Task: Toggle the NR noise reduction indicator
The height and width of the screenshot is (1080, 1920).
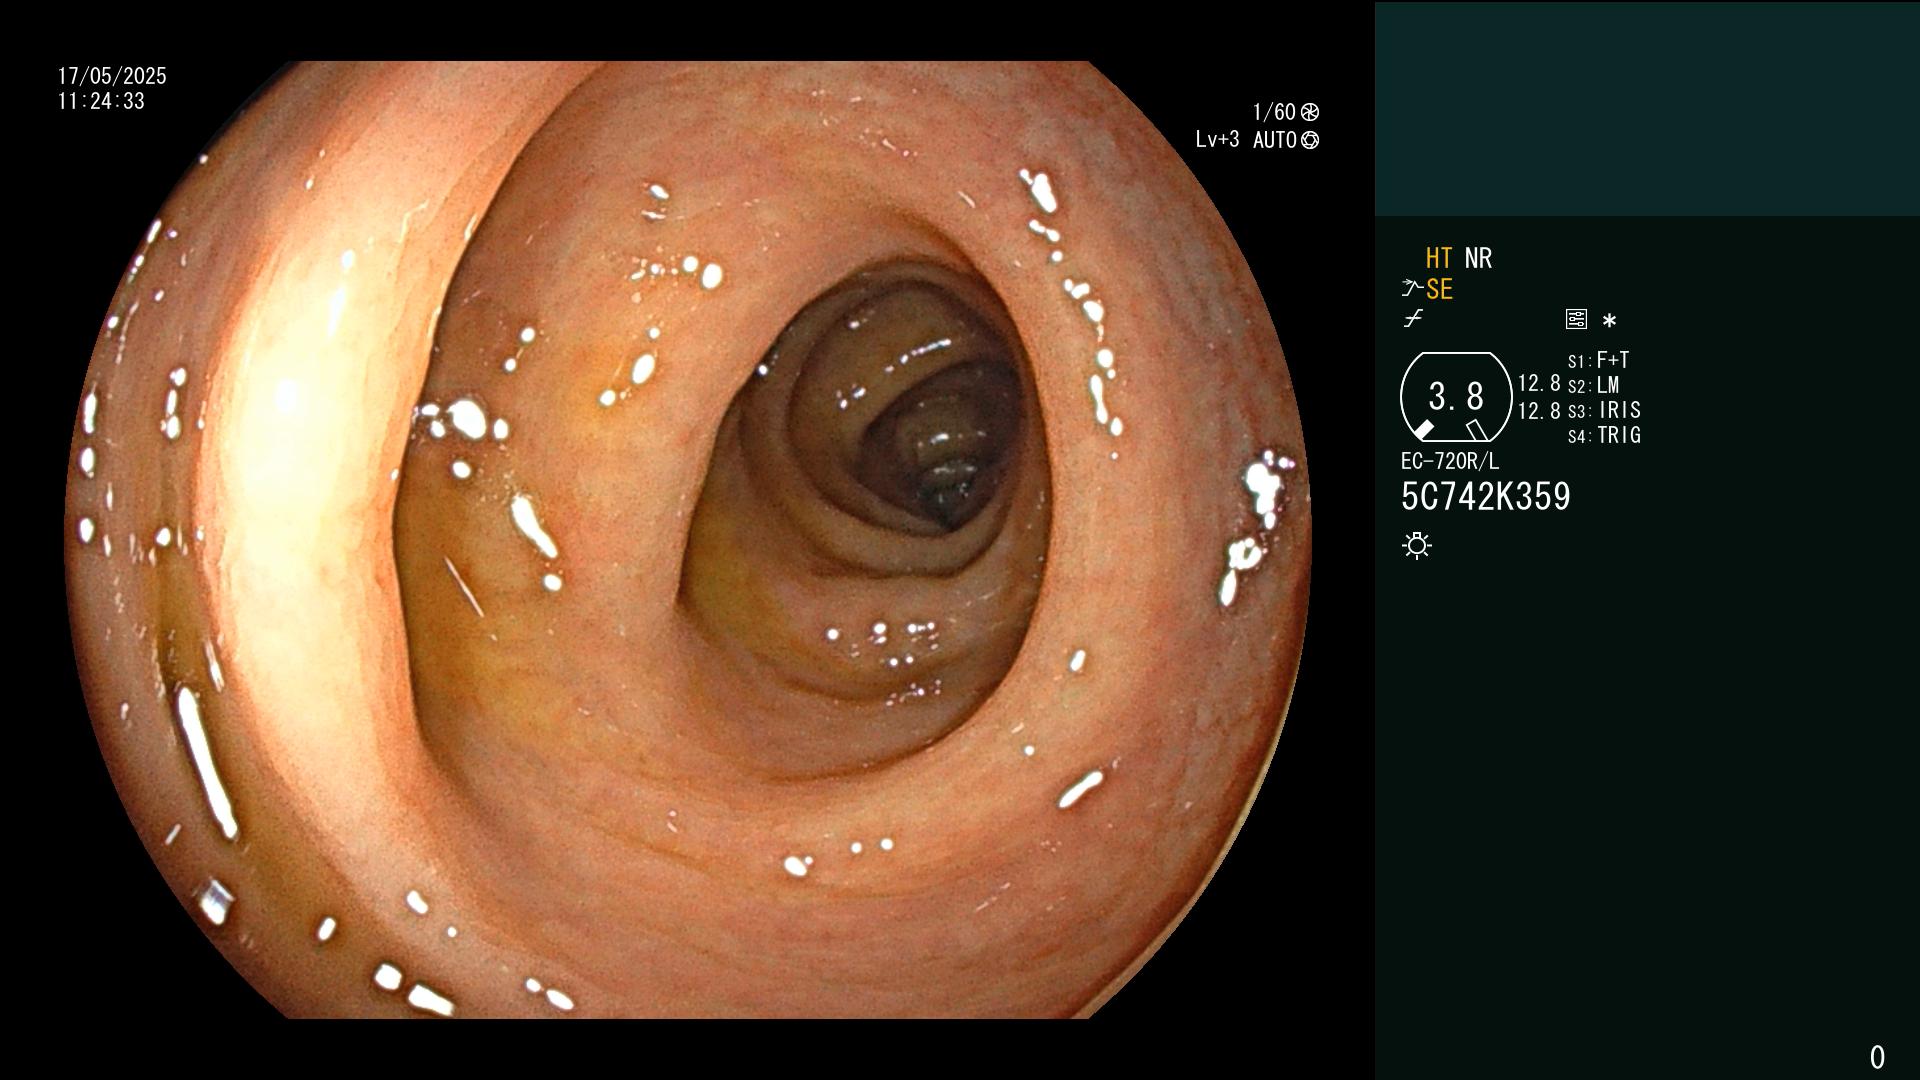Action: [x=1478, y=258]
